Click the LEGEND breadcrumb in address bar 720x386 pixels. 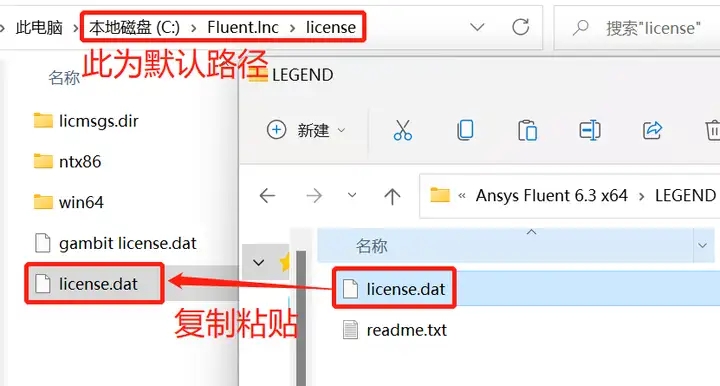pyautogui.click(x=685, y=196)
